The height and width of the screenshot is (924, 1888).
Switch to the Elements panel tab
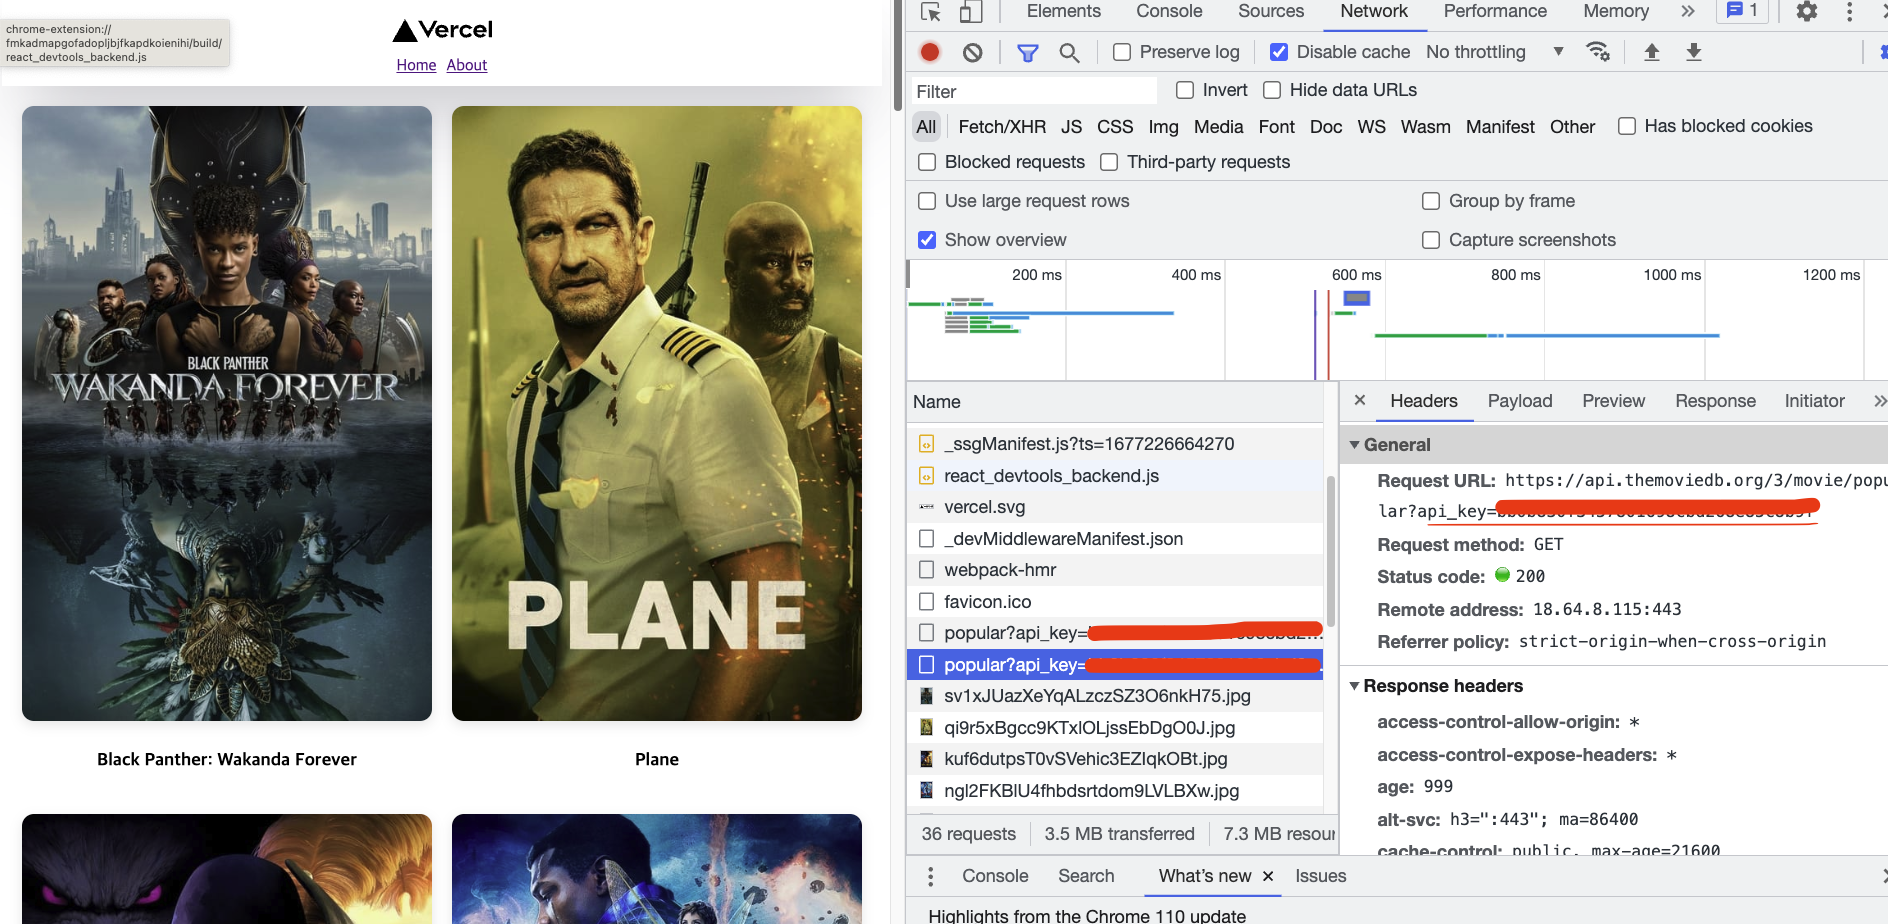(x=1063, y=12)
